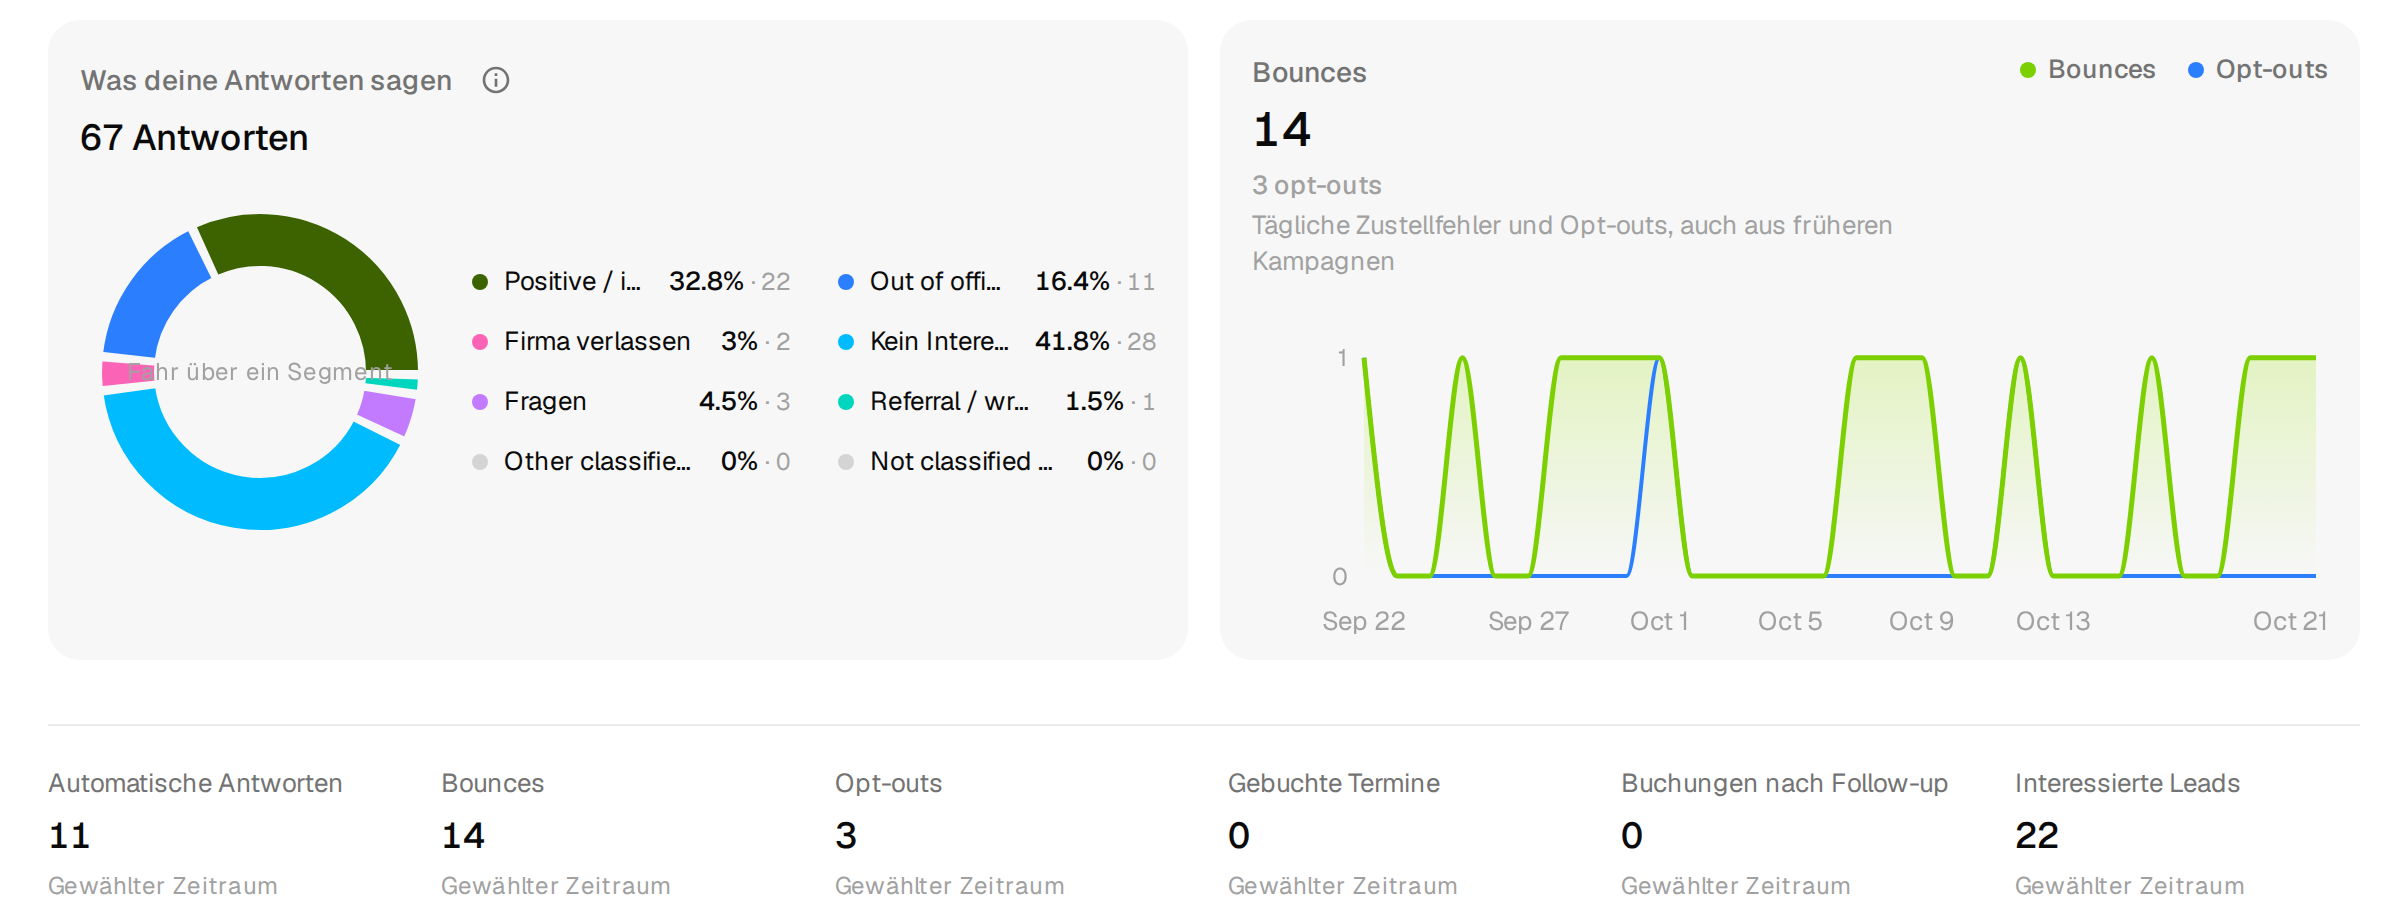Open the Automatische Antworten metric showing 11
2408x906 pixels.
click(195, 834)
